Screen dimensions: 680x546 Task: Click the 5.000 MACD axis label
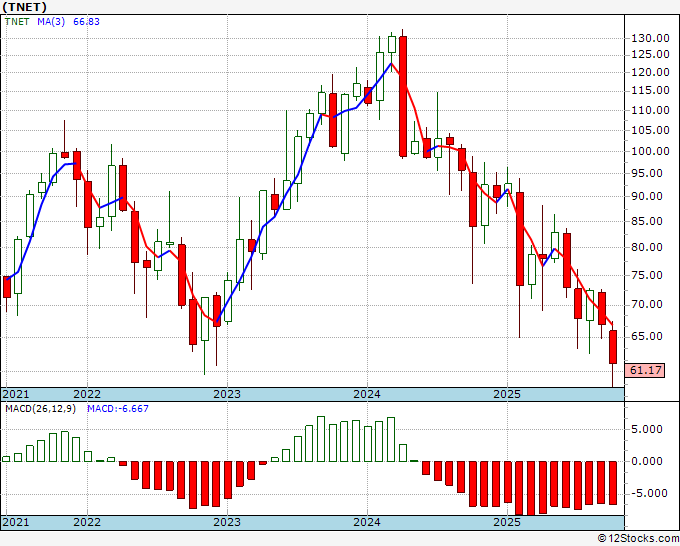click(647, 429)
